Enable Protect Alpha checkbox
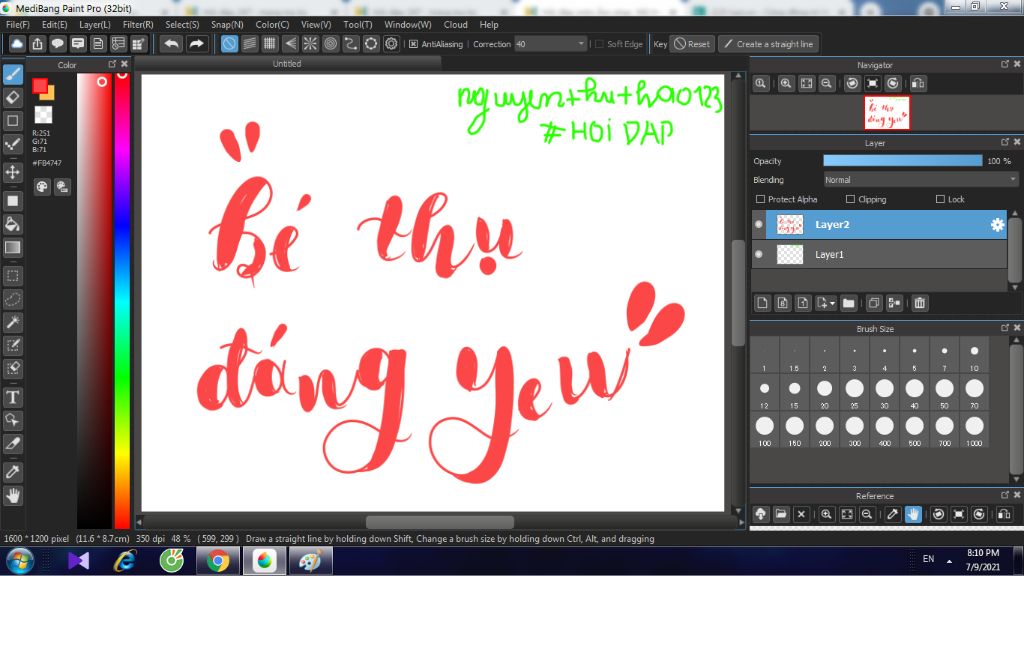This screenshot has height=661, width=1024. pos(760,199)
